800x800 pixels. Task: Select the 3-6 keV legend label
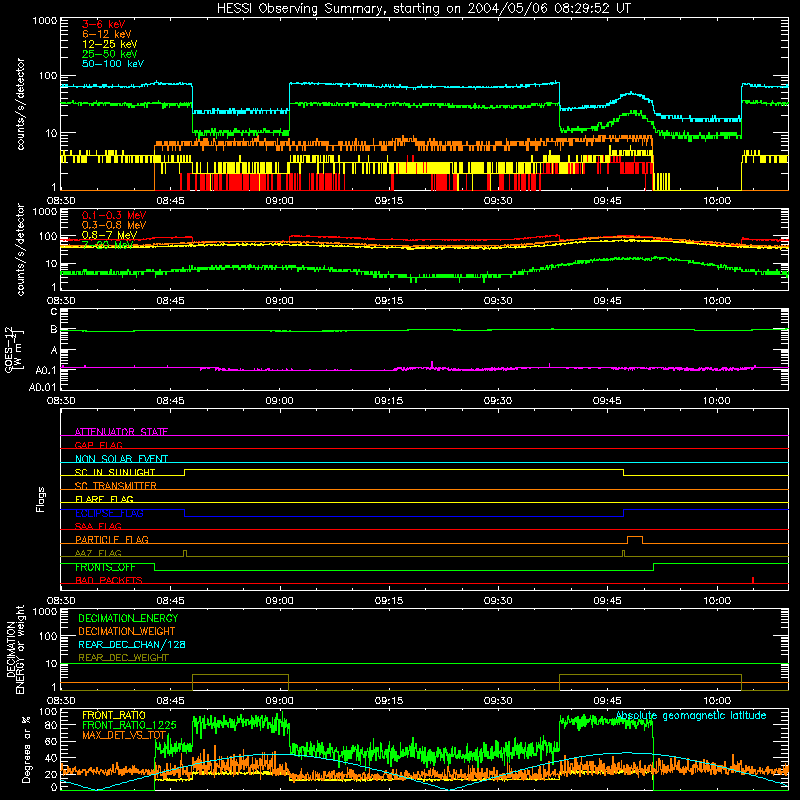[x=104, y=24]
